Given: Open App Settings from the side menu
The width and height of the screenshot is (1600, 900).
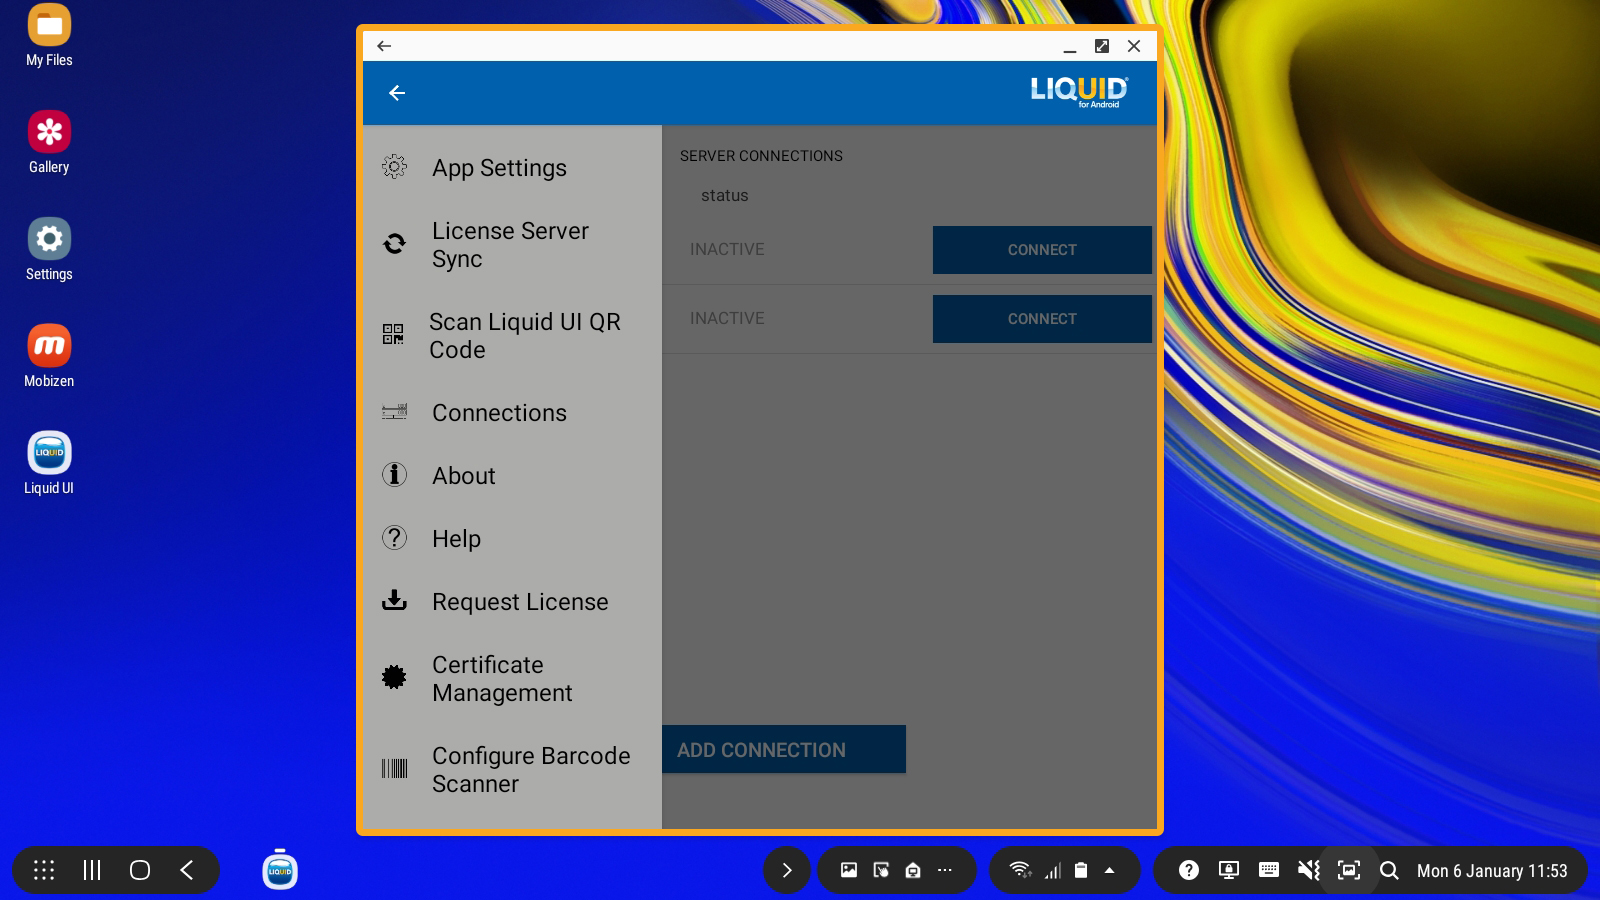Looking at the screenshot, I should pos(499,168).
